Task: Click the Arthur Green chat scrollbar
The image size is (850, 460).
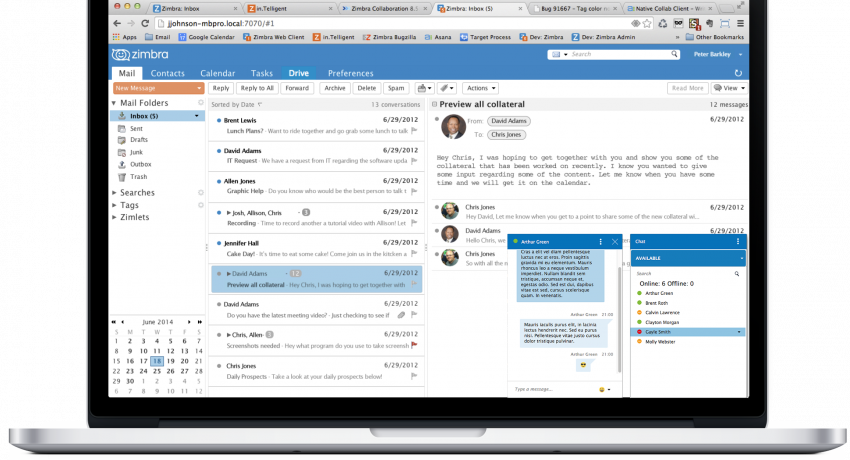Action: coord(620,320)
